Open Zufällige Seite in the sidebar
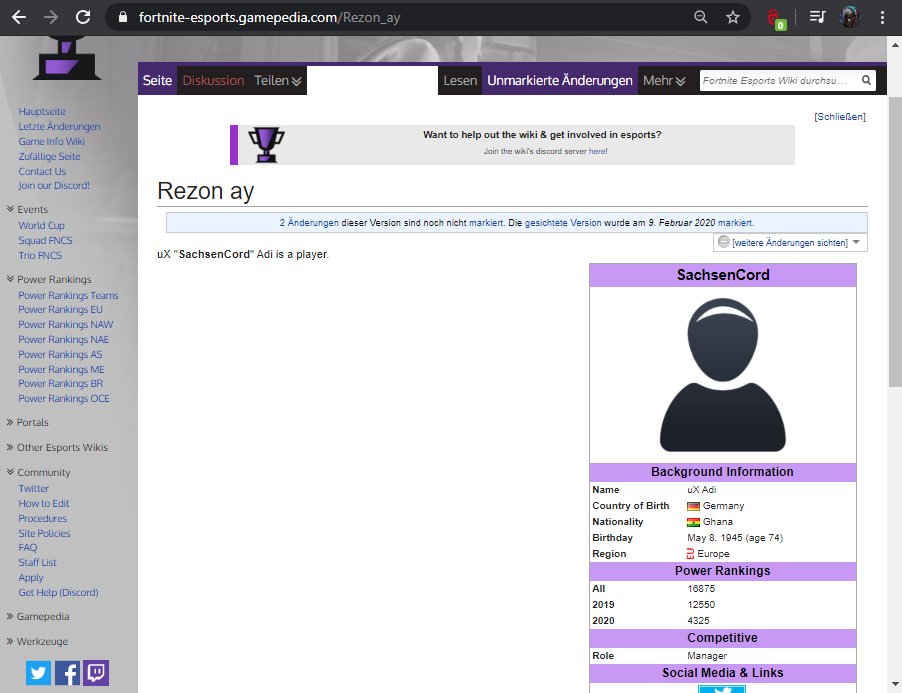This screenshot has width=902, height=693. tap(49, 156)
